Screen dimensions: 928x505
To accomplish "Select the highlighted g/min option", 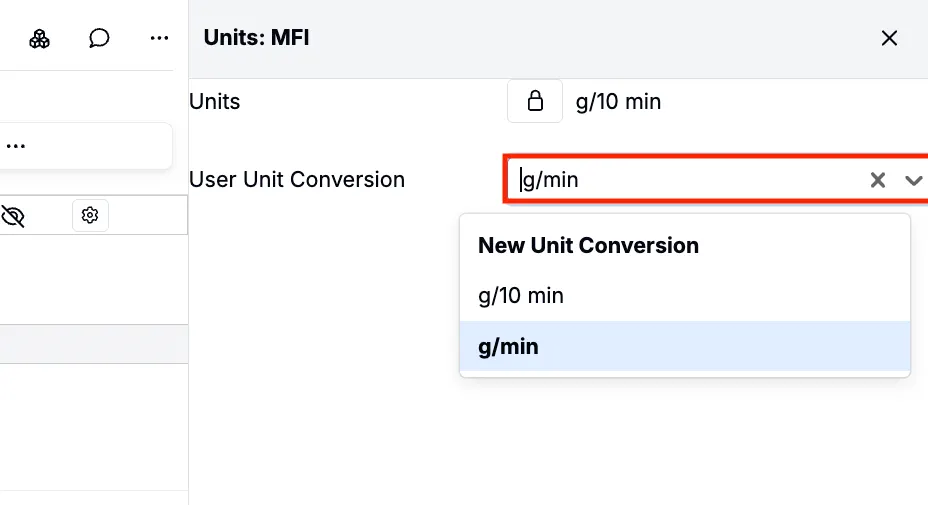I will point(509,347).
